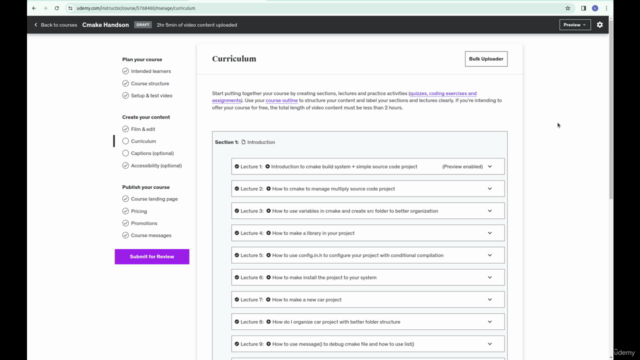This screenshot has height=360, width=640.
Task: Open Course messages in sidebar
Action: tap(151, 236)
